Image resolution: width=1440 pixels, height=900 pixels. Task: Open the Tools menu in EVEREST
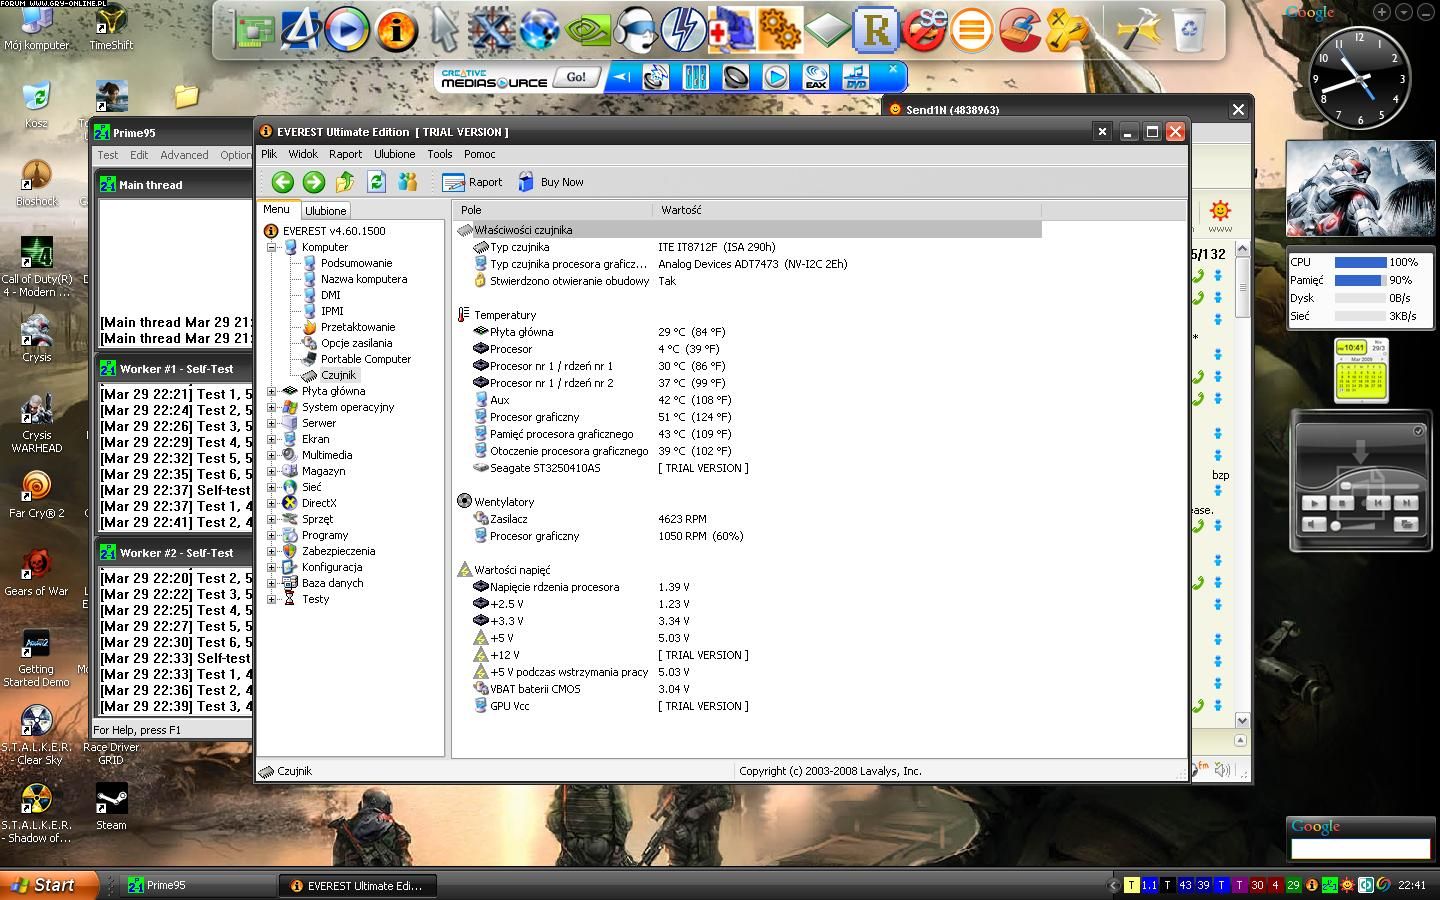(440, 154)
